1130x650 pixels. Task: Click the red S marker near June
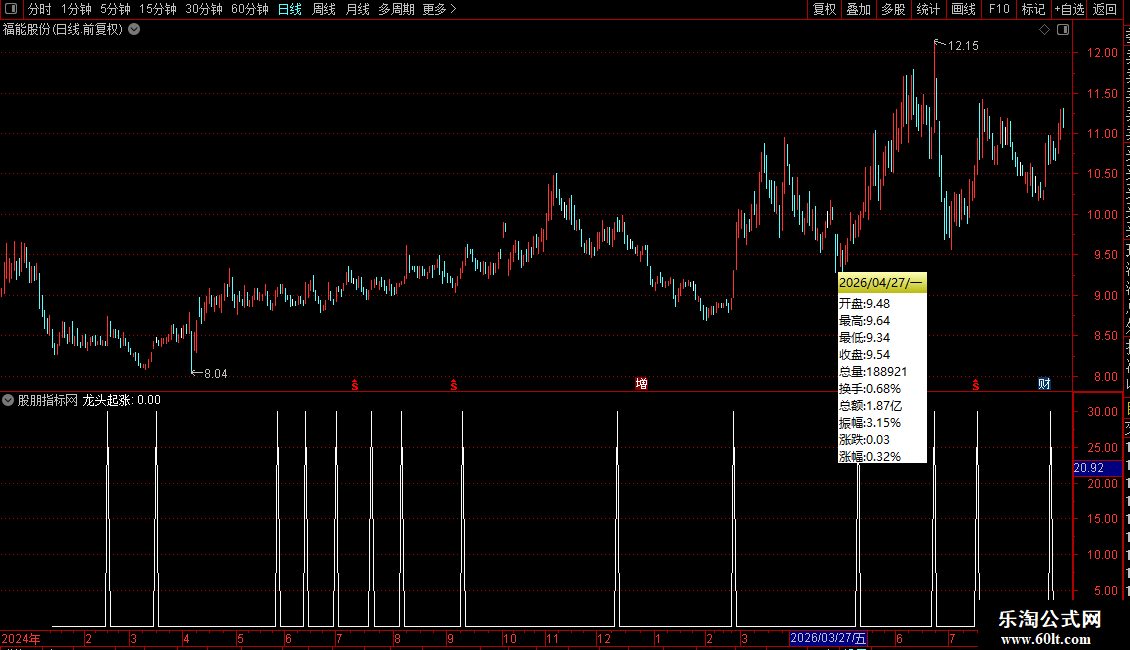[976, 385]
